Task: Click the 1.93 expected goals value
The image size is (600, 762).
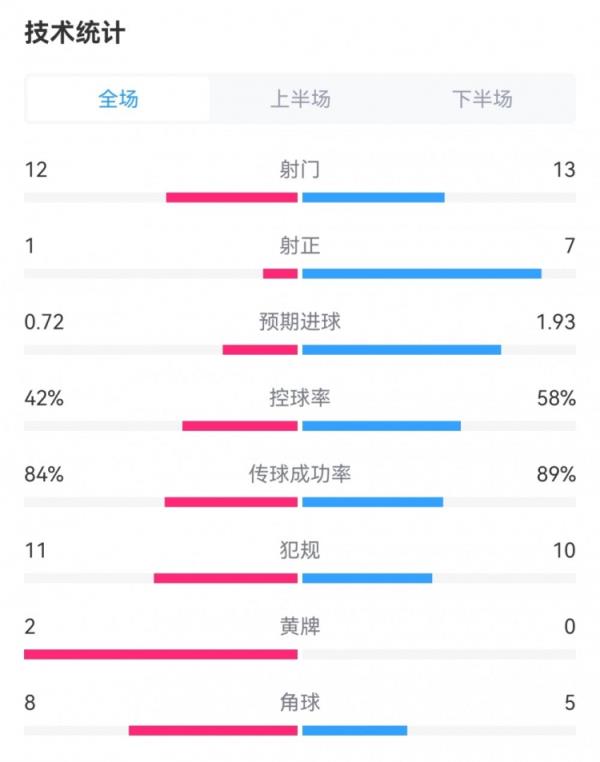Action: click(557, 322)
